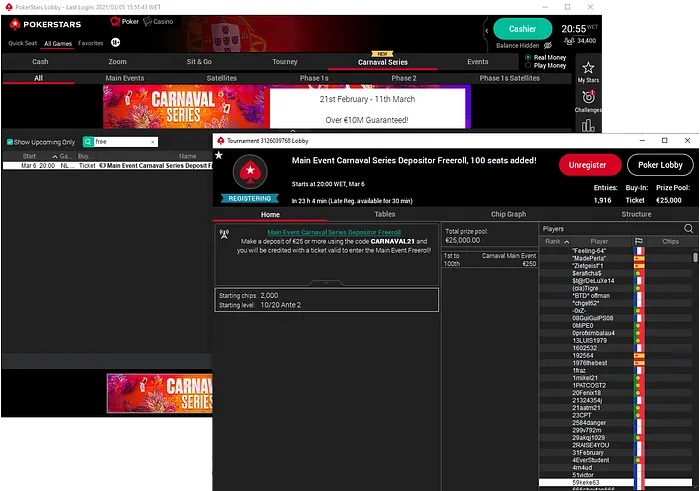This screenshot has width=700, height=491.
Task: Click the flag next to "Feeling-64"
Action: 639,251
